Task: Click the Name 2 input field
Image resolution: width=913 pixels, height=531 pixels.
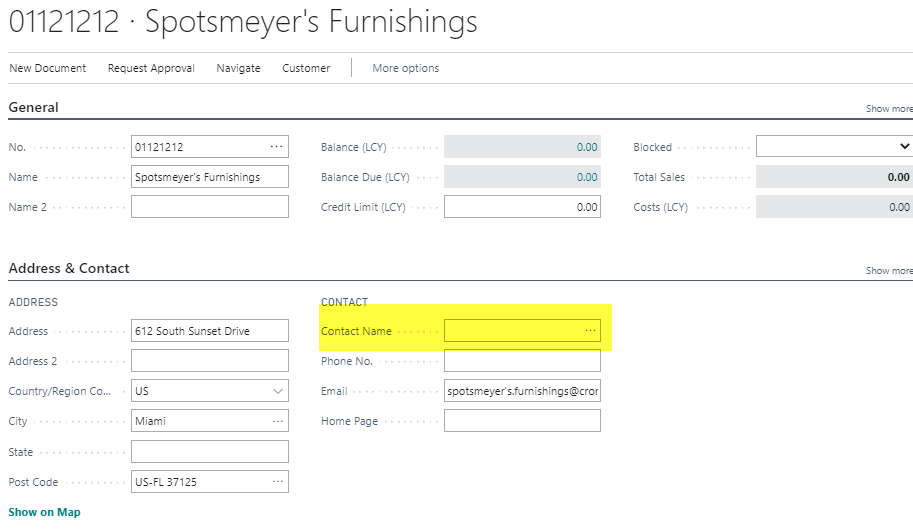Action: click(x=210, y=207)
